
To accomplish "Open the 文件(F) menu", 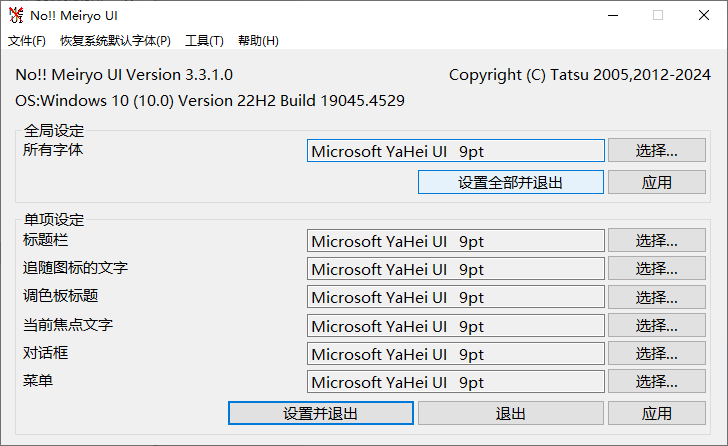I will point(27,41).
